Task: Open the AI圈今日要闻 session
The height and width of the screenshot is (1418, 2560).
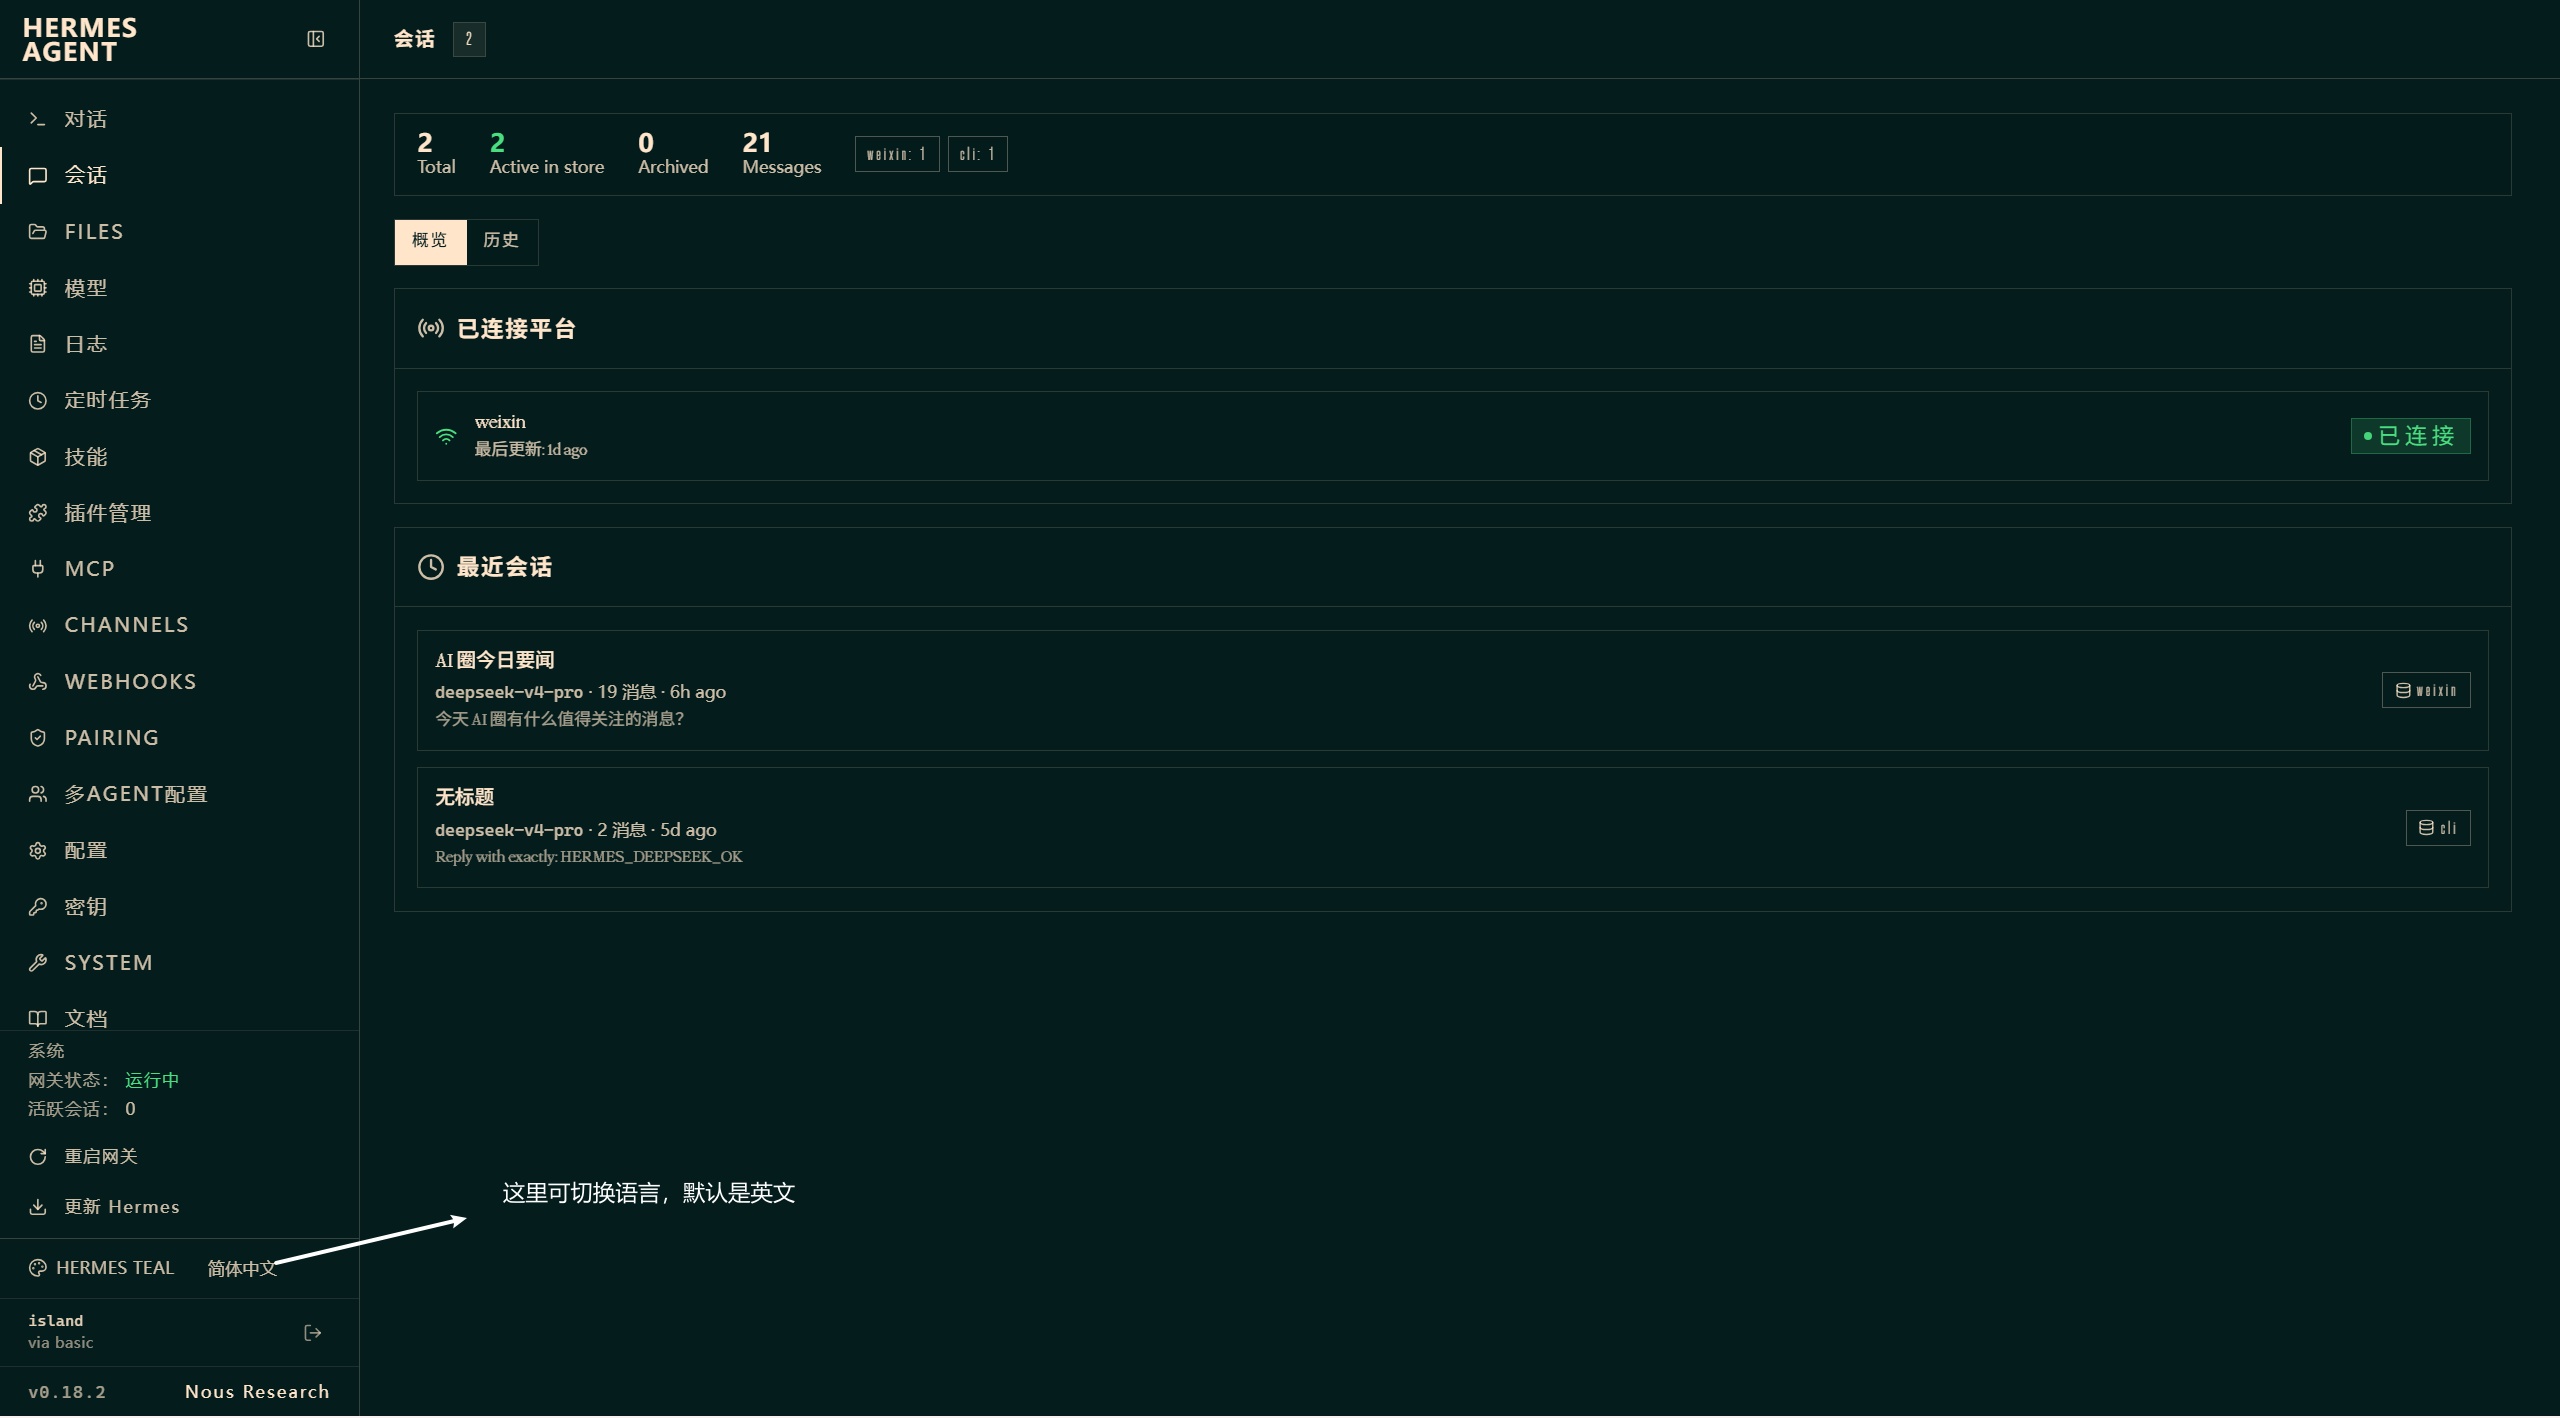Action: [x=1452, y=690]
